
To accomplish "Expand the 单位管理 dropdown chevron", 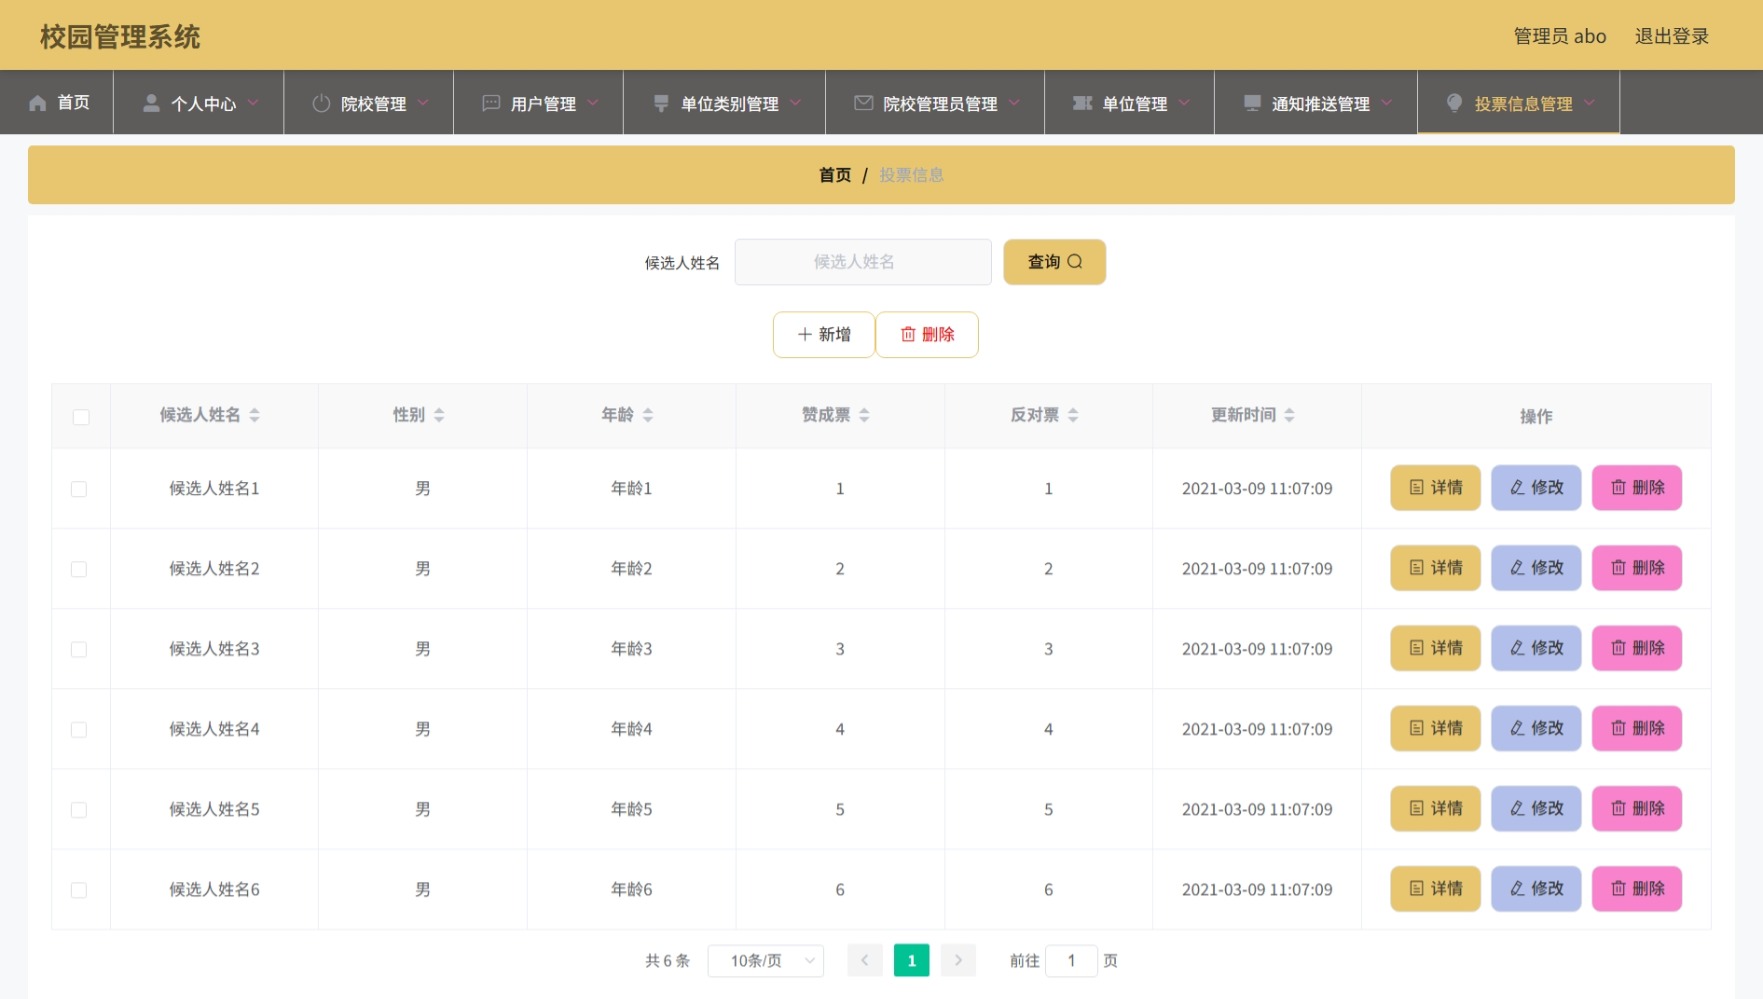I will point(1184,103).
